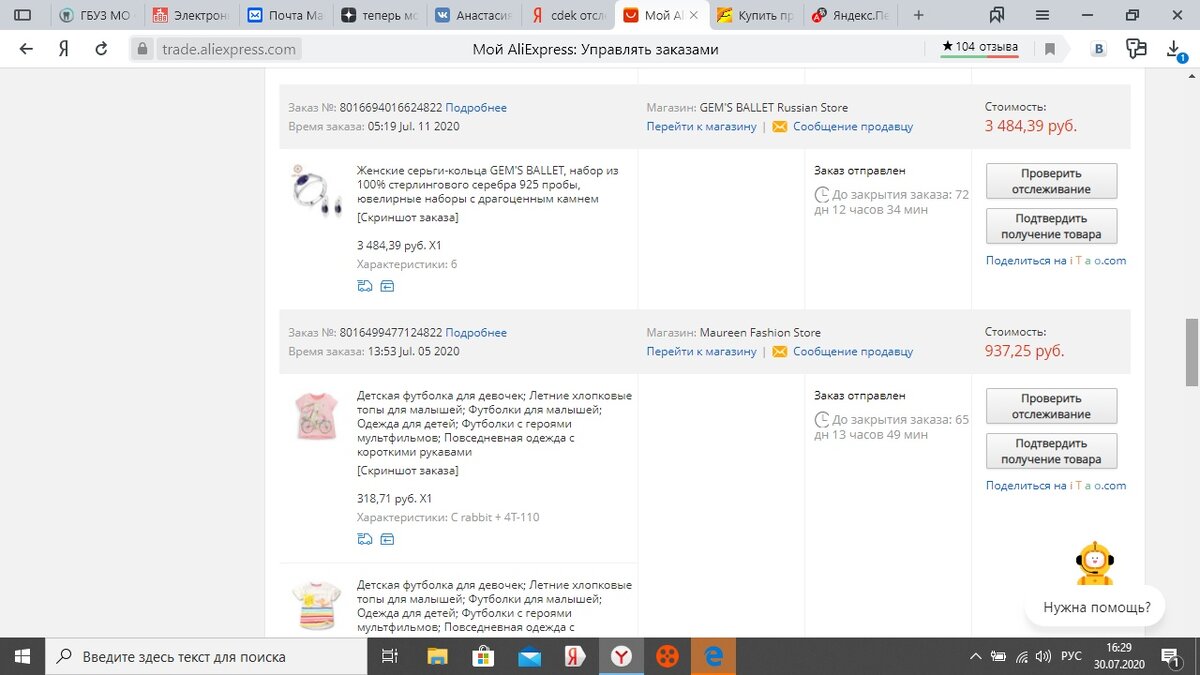Click envelope icon in GEM'S BALLET order
Viewport: 1200px width, 675px height.
[x=779, y=127]
